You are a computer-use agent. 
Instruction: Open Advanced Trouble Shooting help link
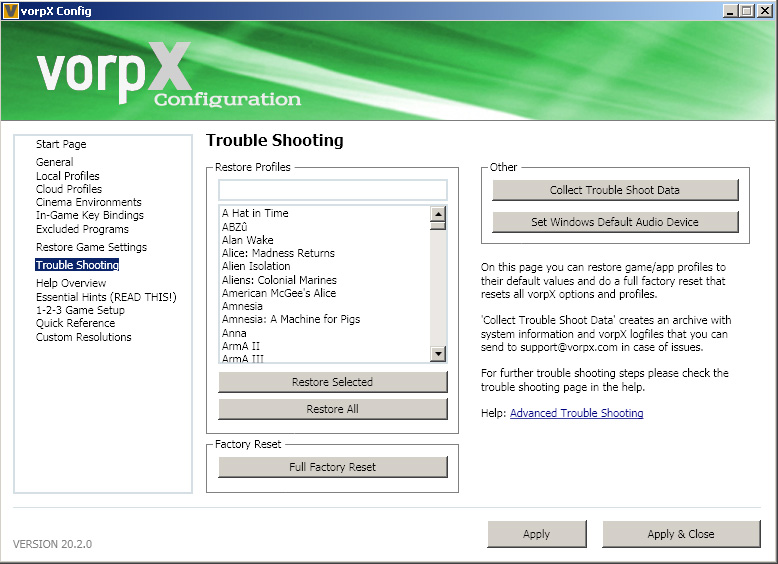click(x=577, y=413)
